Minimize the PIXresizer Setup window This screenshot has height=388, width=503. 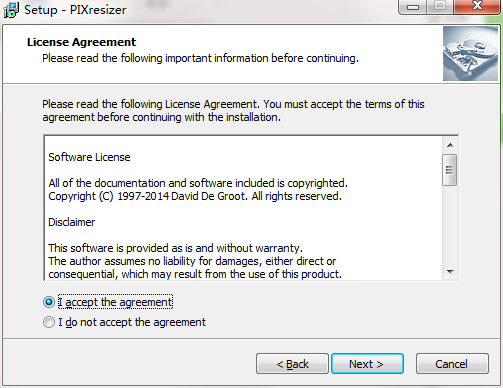tap(413, 7)
